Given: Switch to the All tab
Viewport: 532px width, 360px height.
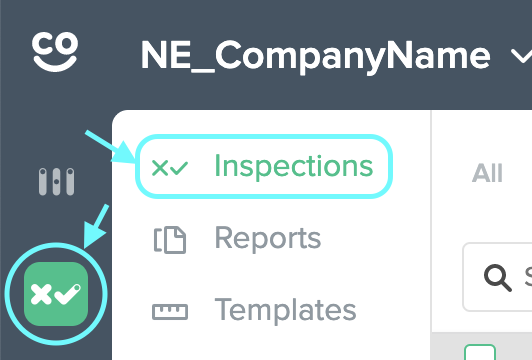Looking at the screenshot, I should tap(487, 173).
